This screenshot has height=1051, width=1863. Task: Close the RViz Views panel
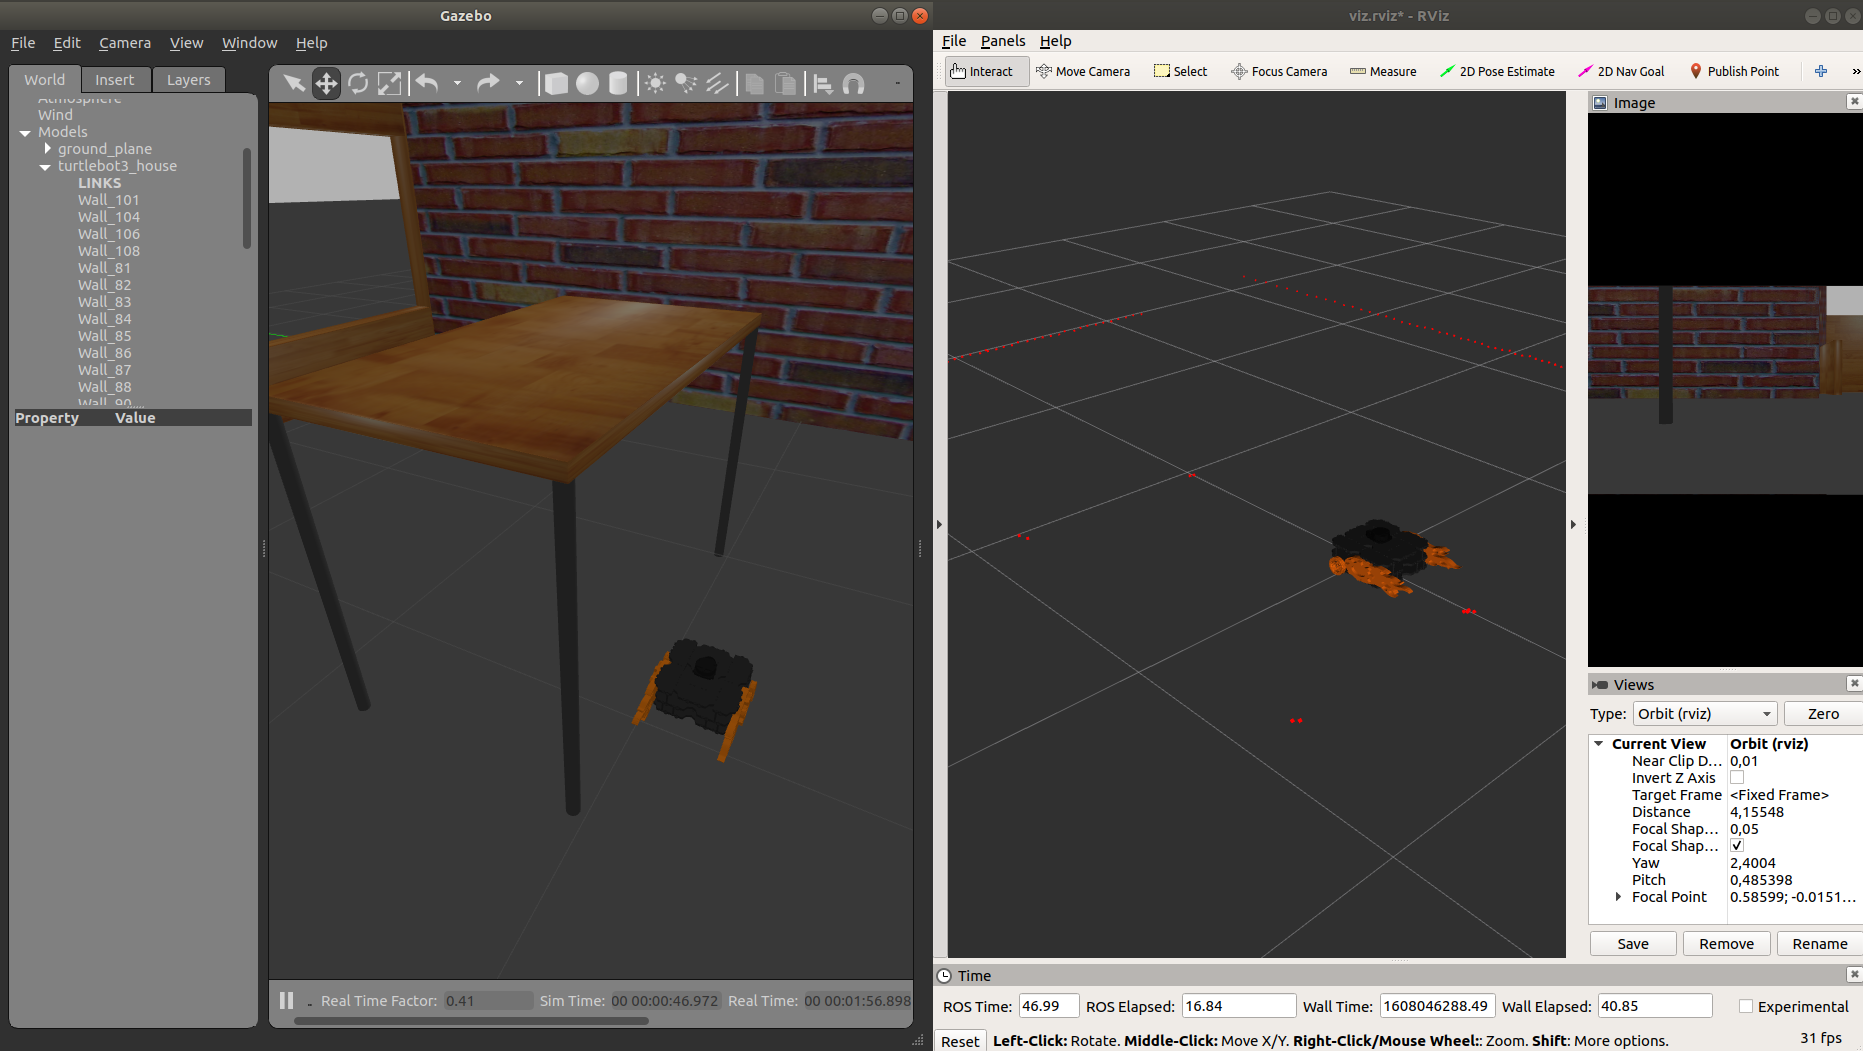(x=1854, y=683)
